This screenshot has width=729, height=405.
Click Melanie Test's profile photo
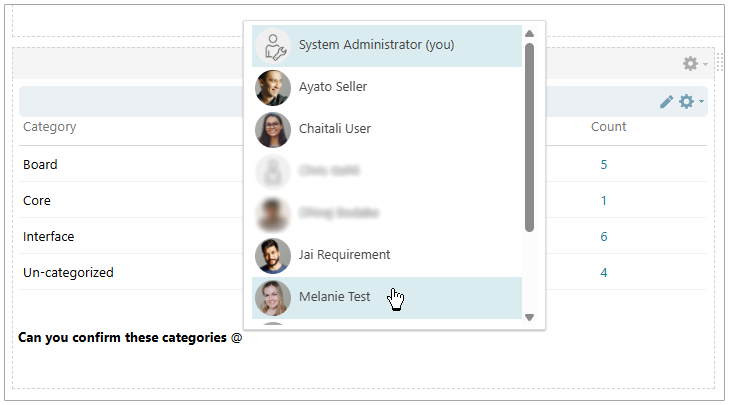[x=273, y=297]
